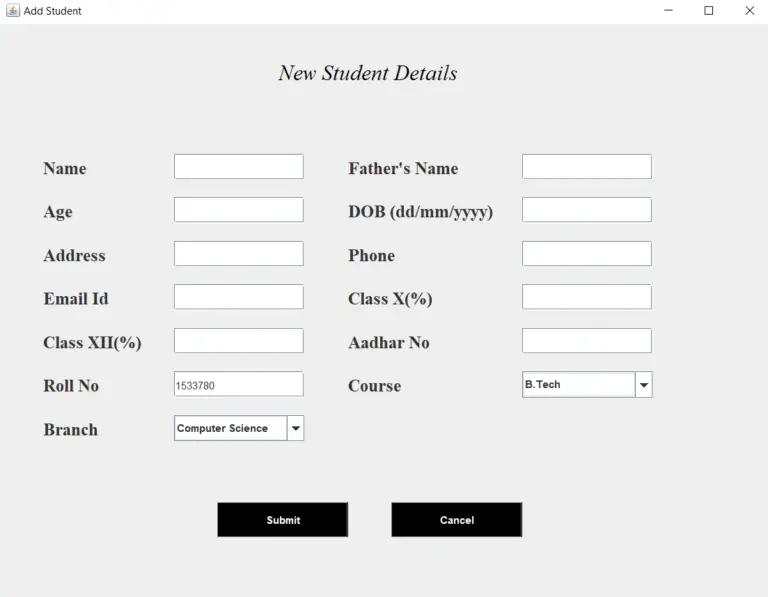Click into the Father's Name field
Image resolution: width=768 pixels, height=597 pixels.
point(586,167)
